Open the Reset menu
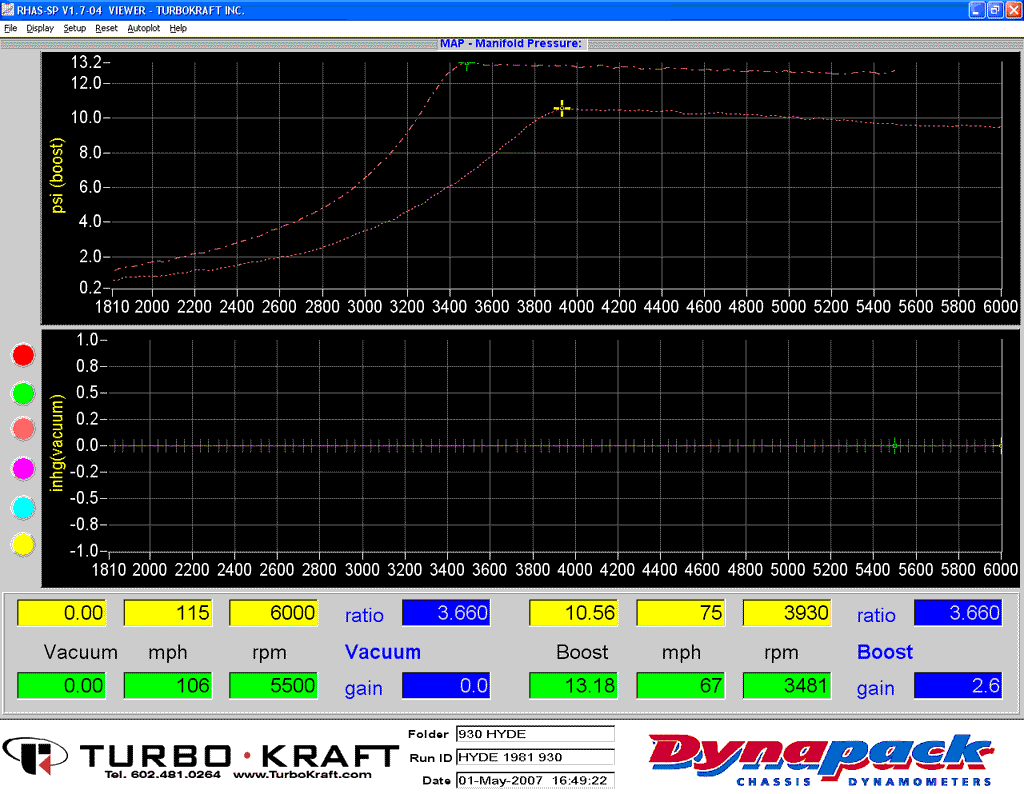The image size is (1024, 794). pyautogui.click(x=106, y=28)
